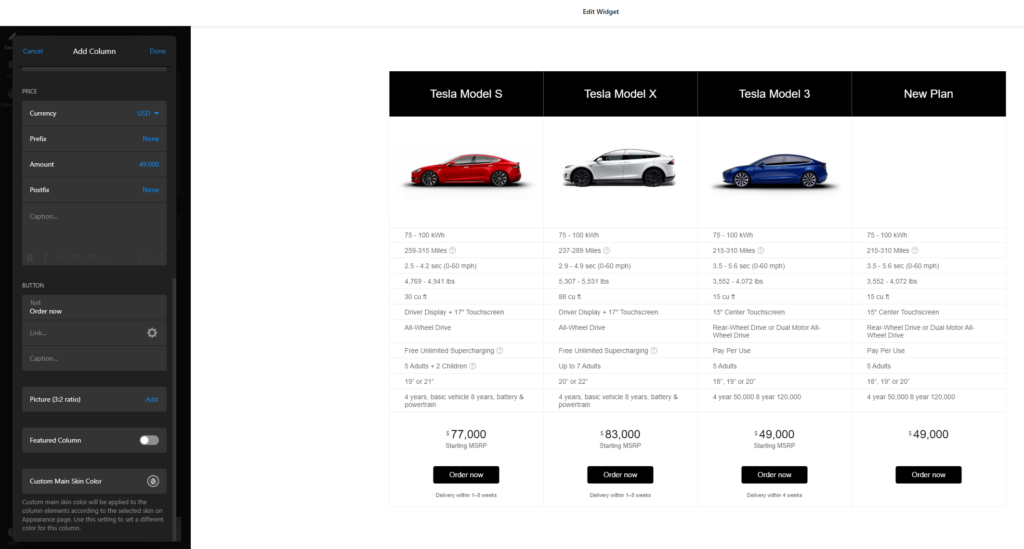Select the Tesla Model X column header

click(x=620, y=94)
